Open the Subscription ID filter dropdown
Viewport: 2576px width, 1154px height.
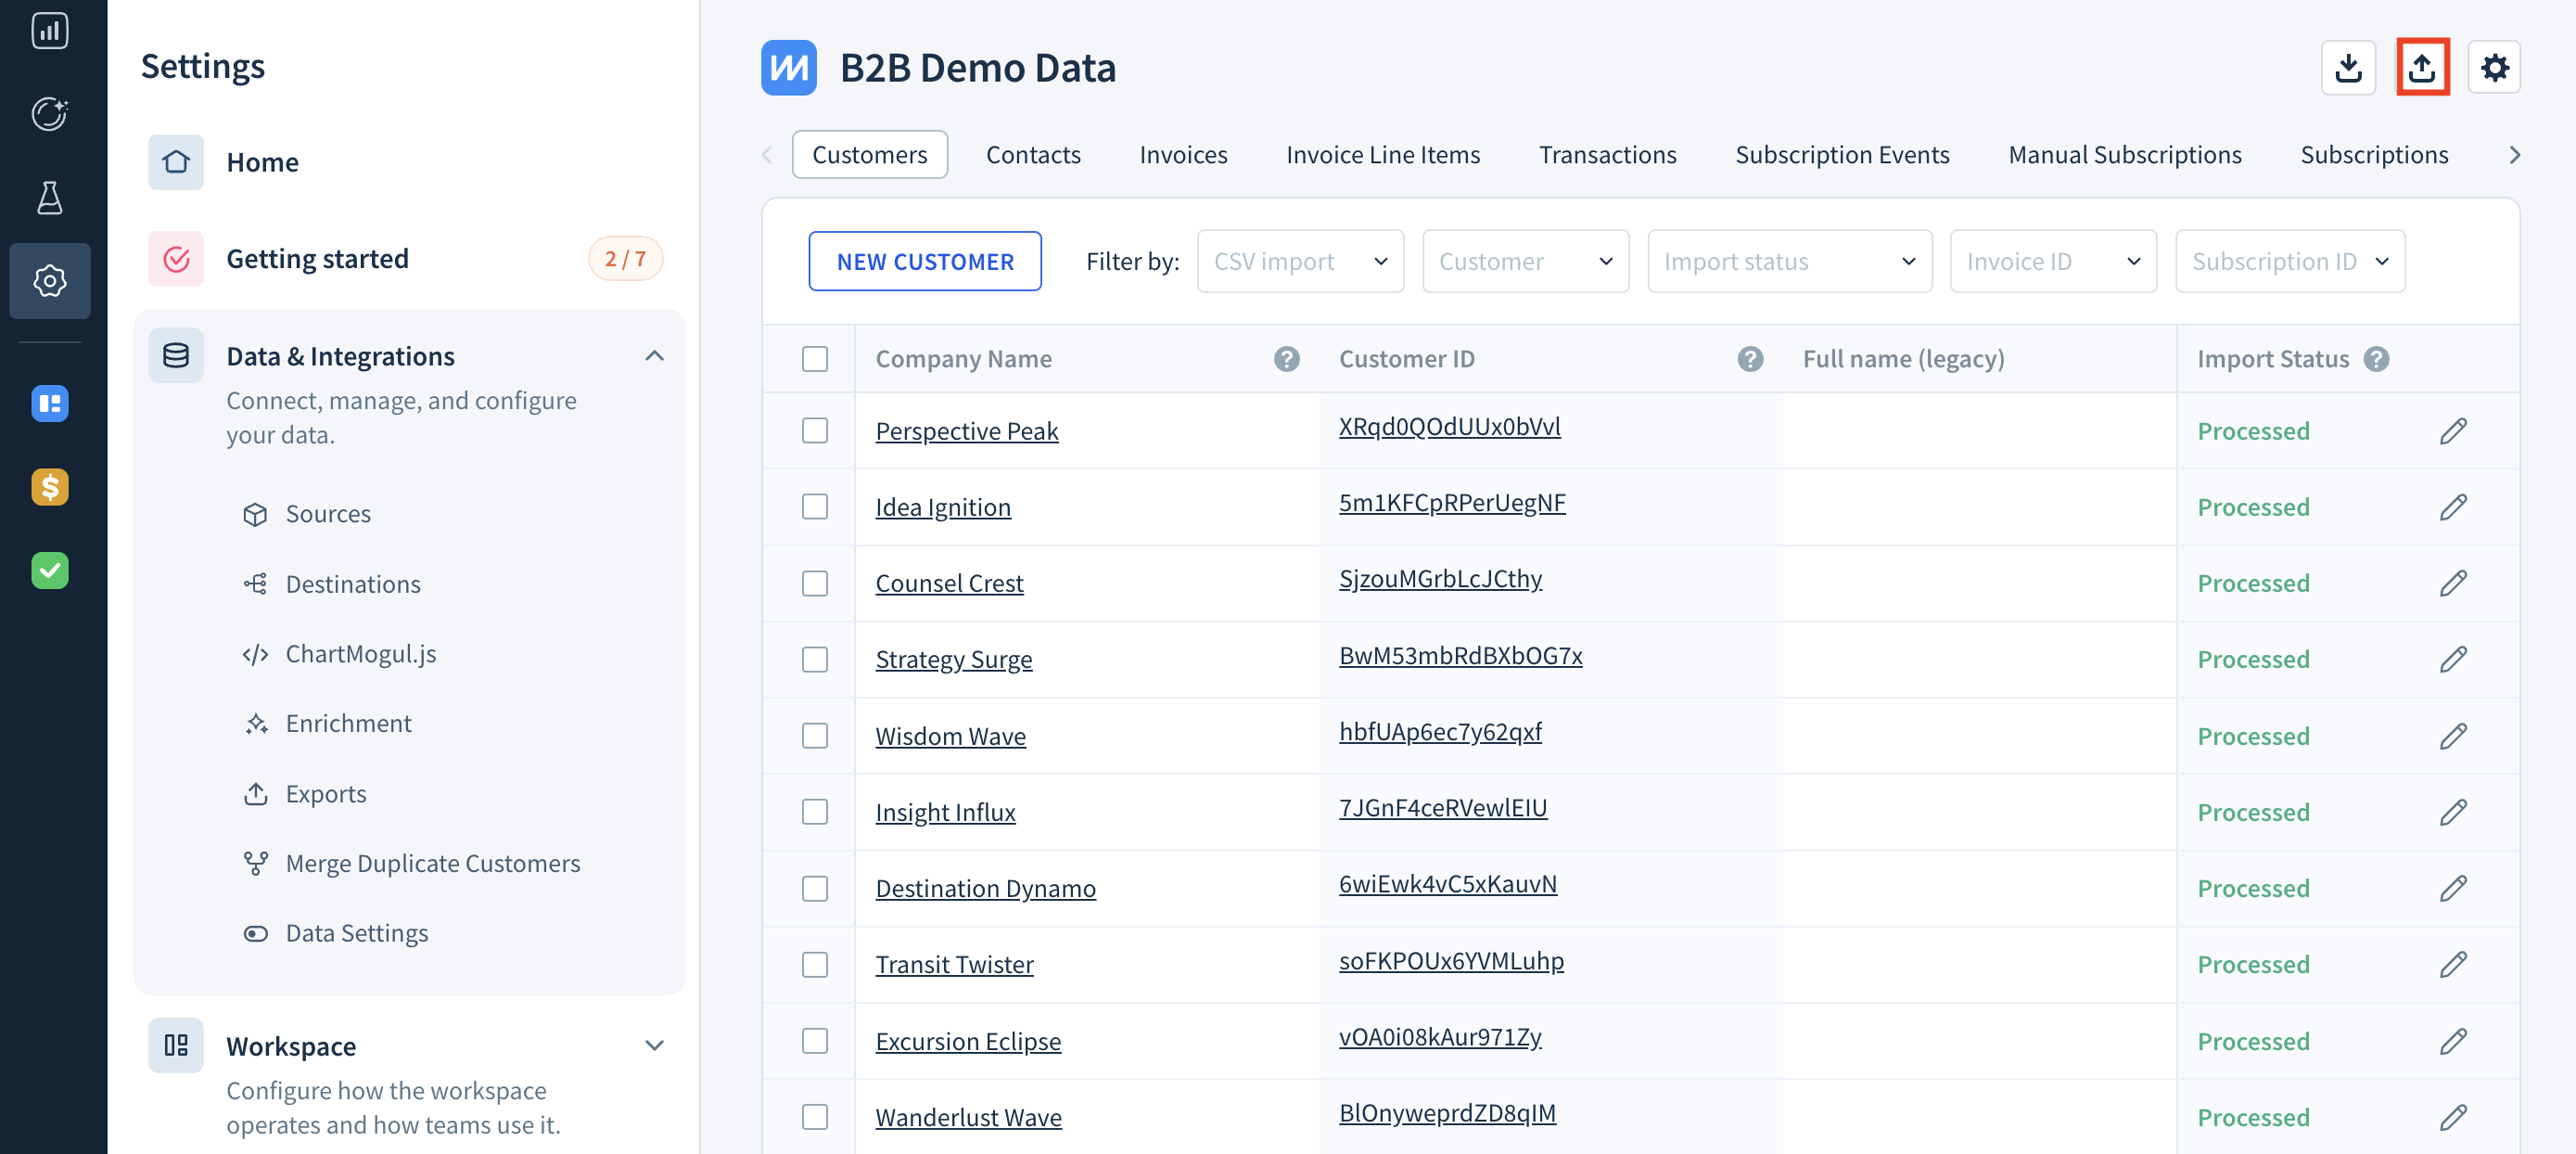(x=2289, y=261)
